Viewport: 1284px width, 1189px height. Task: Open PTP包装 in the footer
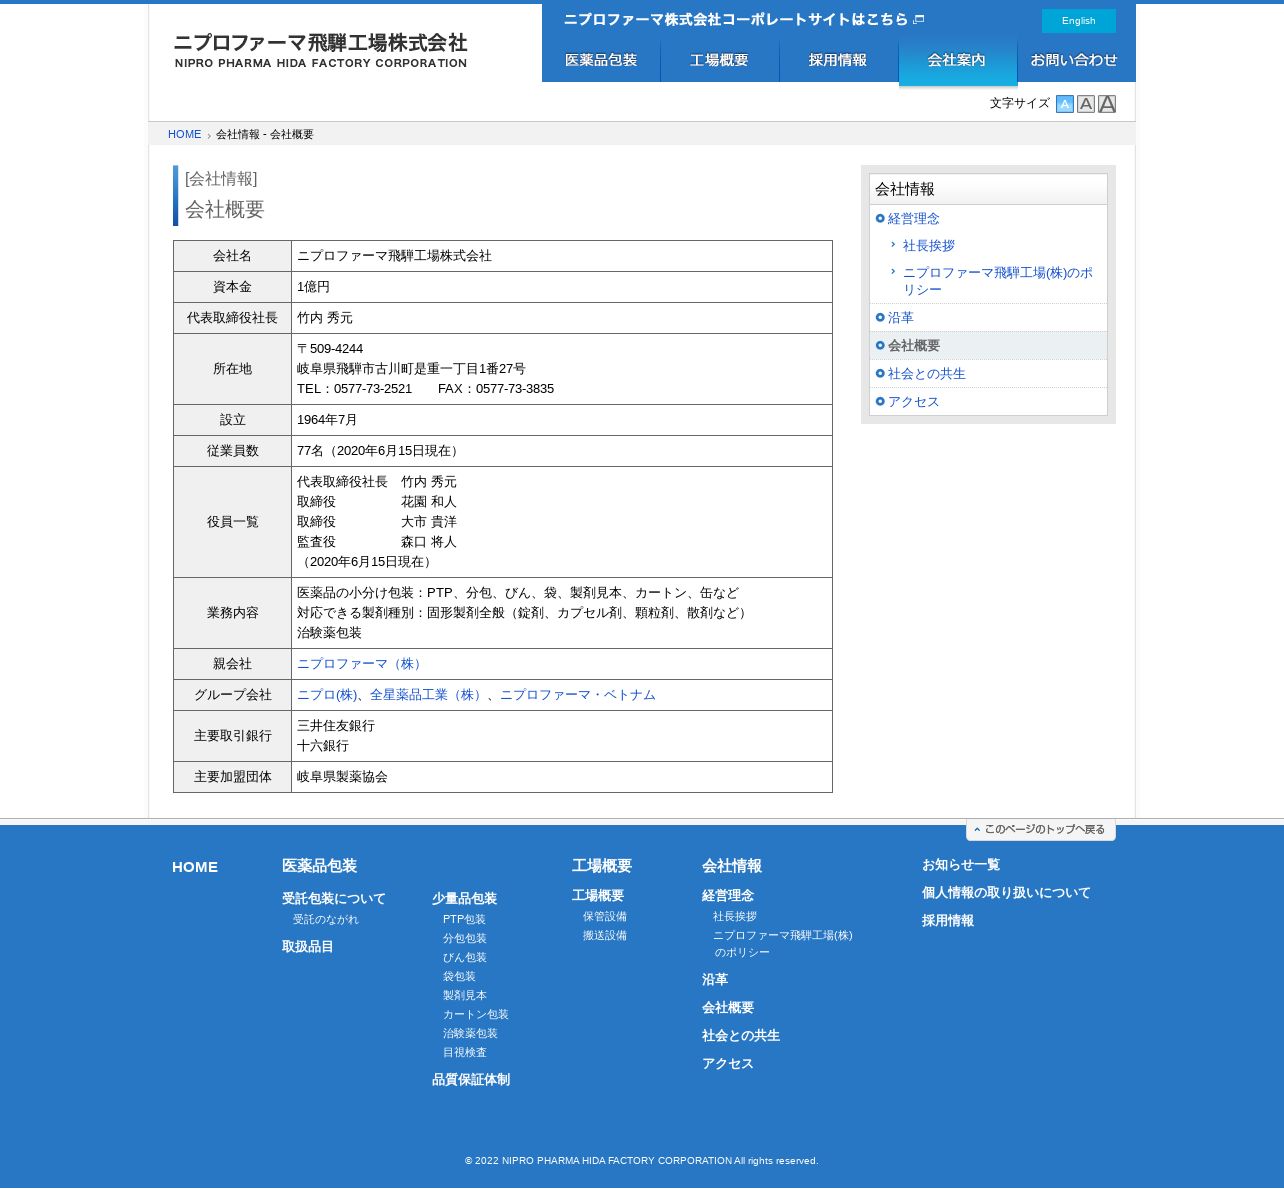pyautogui.click(x=464, y=920)
